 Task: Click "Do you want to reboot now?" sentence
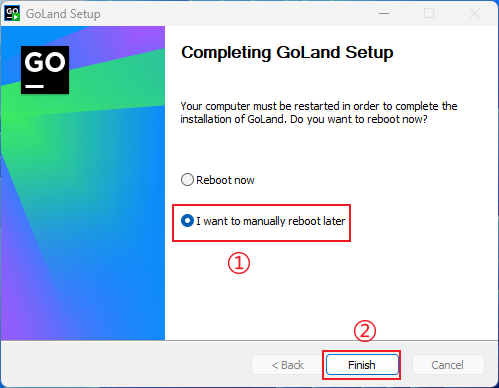pyautogui.click(x=359, y=119)
